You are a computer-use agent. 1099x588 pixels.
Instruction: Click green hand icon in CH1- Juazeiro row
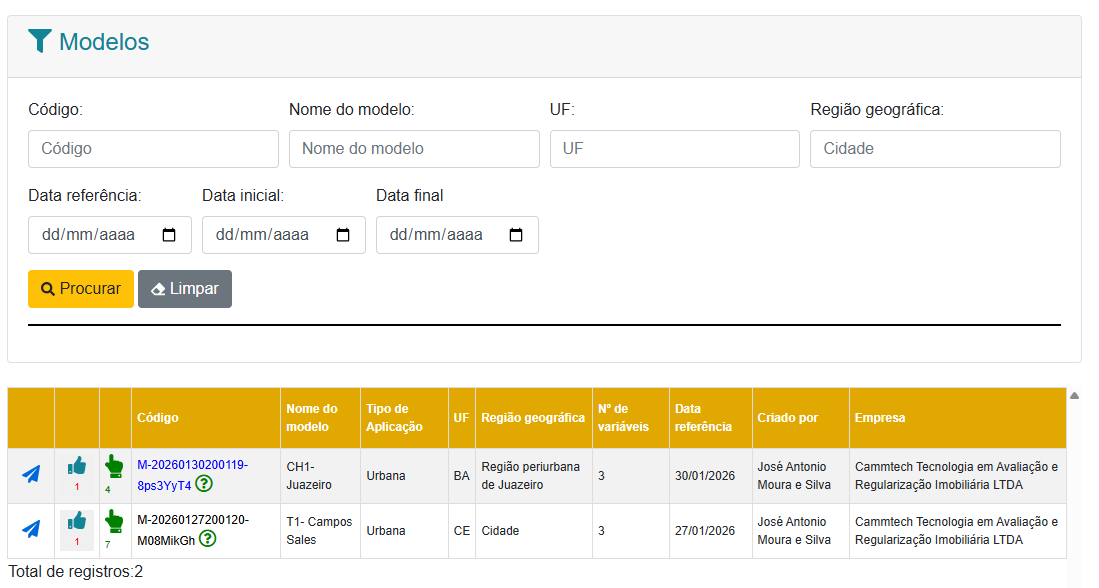point(114,466)
